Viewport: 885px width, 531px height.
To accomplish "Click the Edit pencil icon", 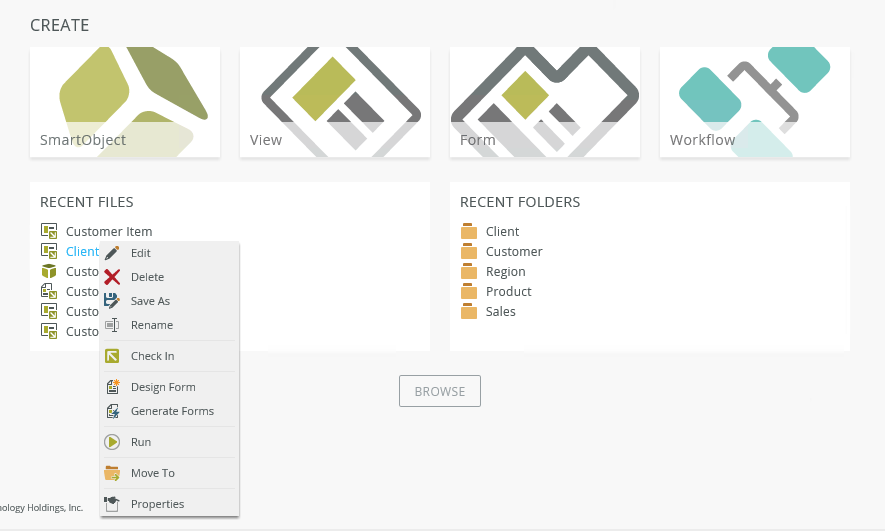I will click(112, 253).
